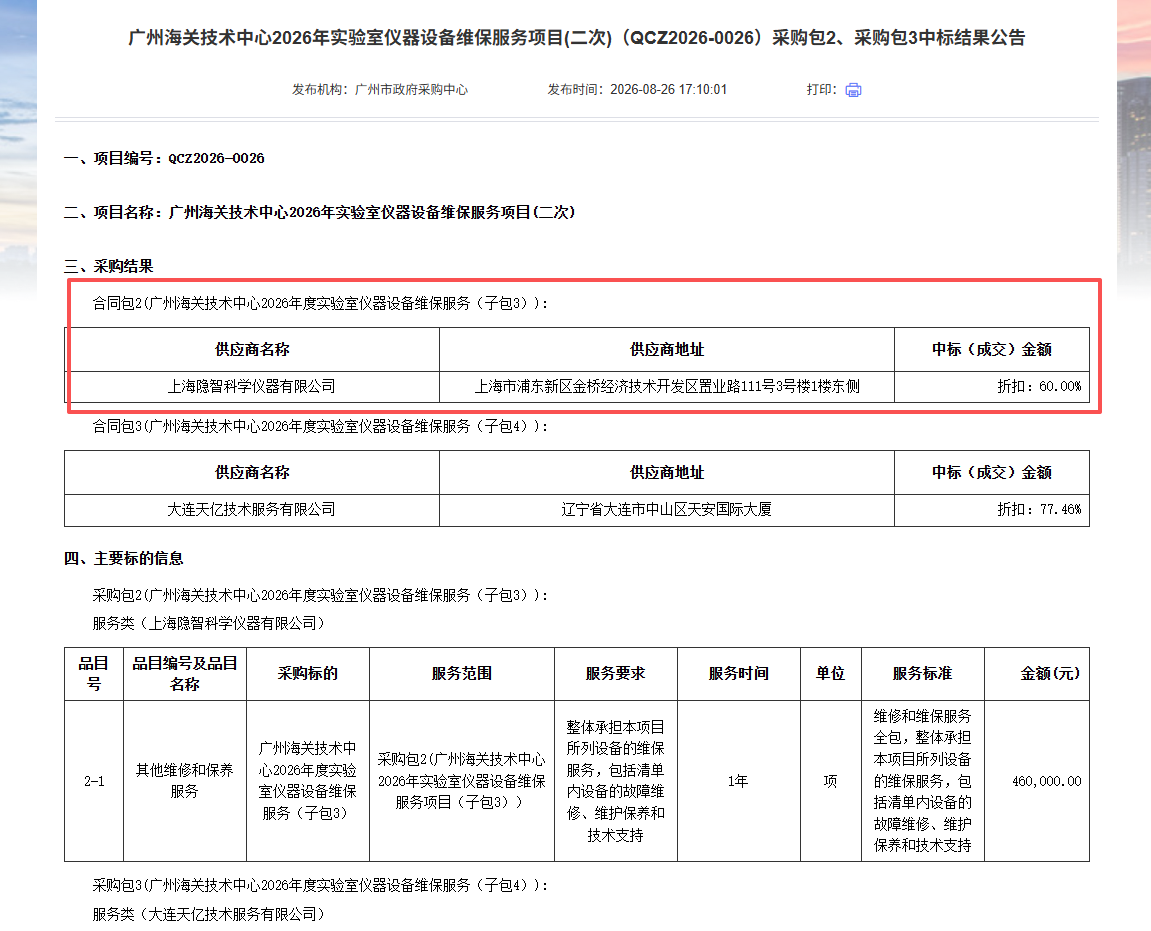Click the page title heading
Viewport: 1151px width, 931px height.
tap(576, 37)
